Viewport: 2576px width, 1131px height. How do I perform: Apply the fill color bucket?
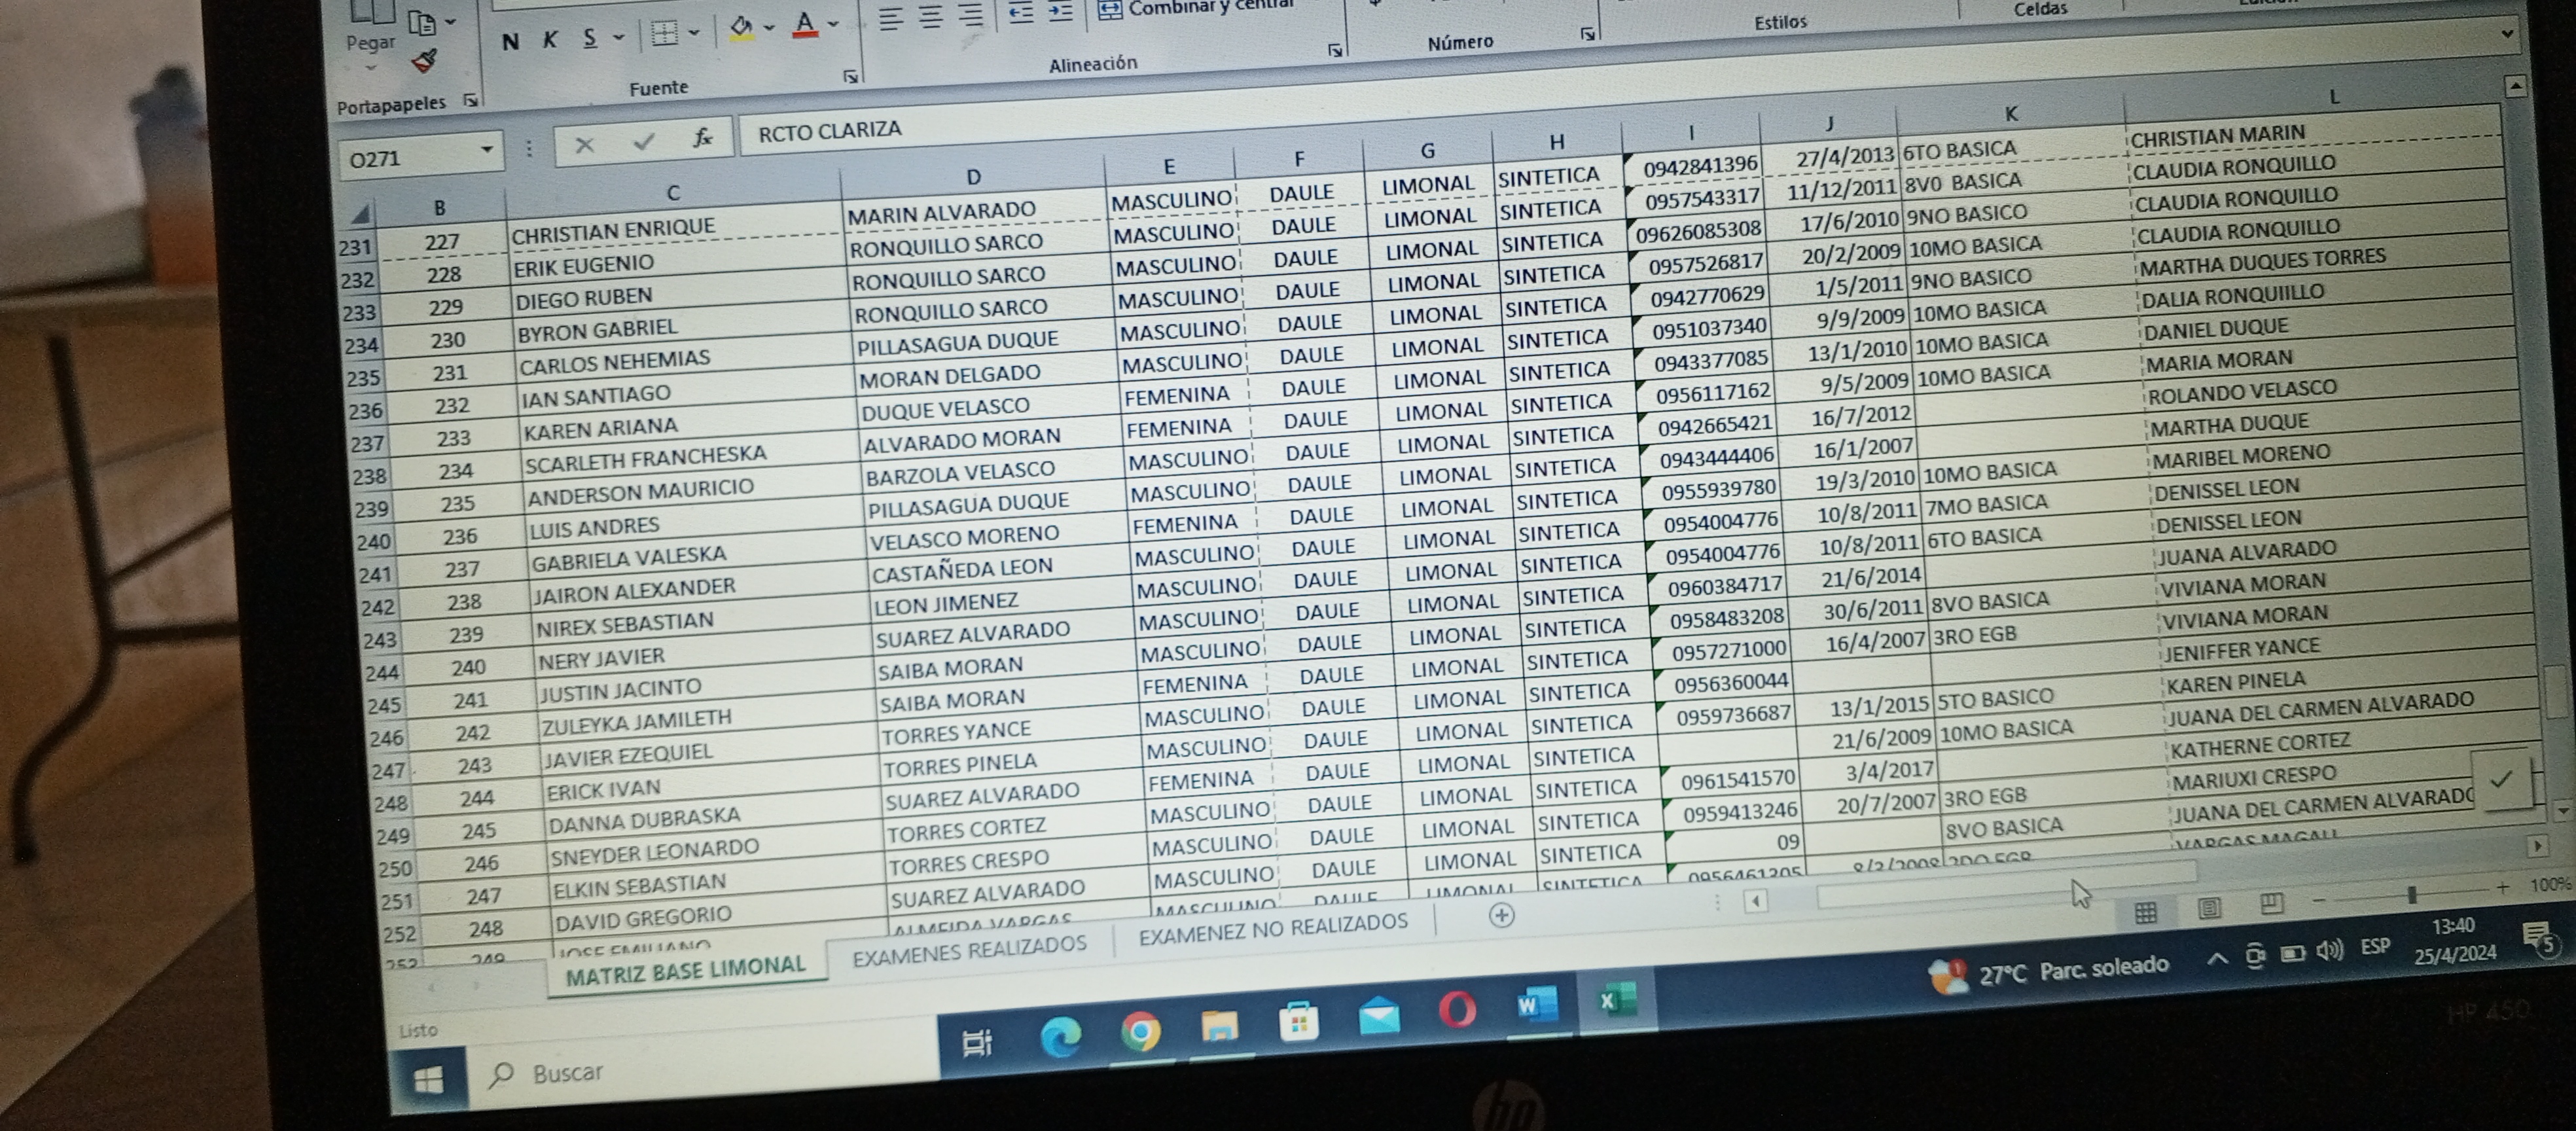[x=741, y=28]
